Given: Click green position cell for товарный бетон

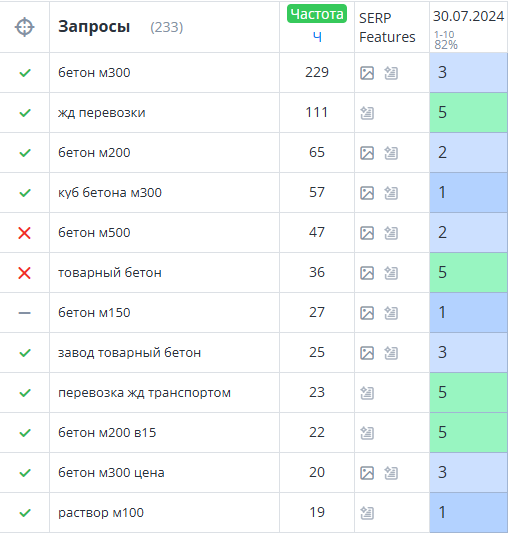Looking at the screenshot, I should pos(469,272).
